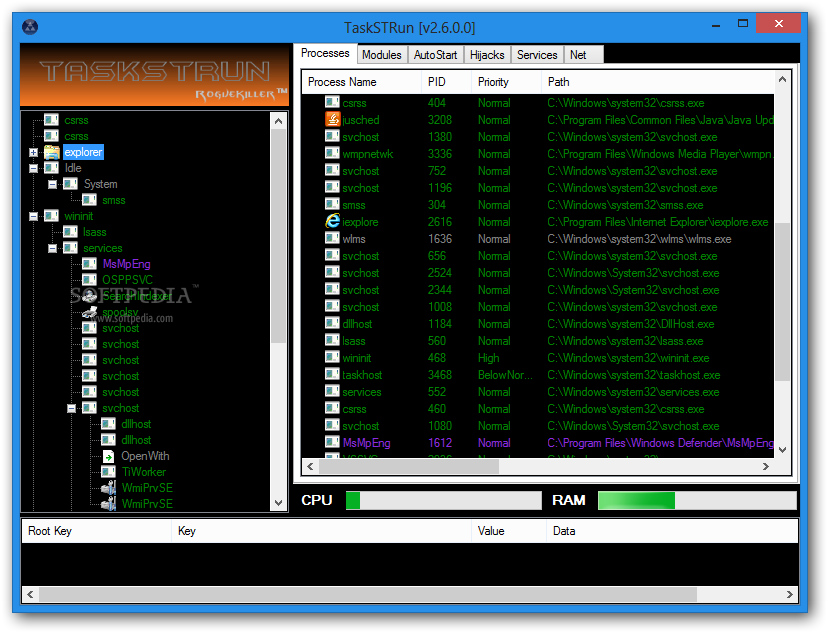Collapse the System tree node
The width and height of the screenshot is (828, 633).
[x=52, y=184]
